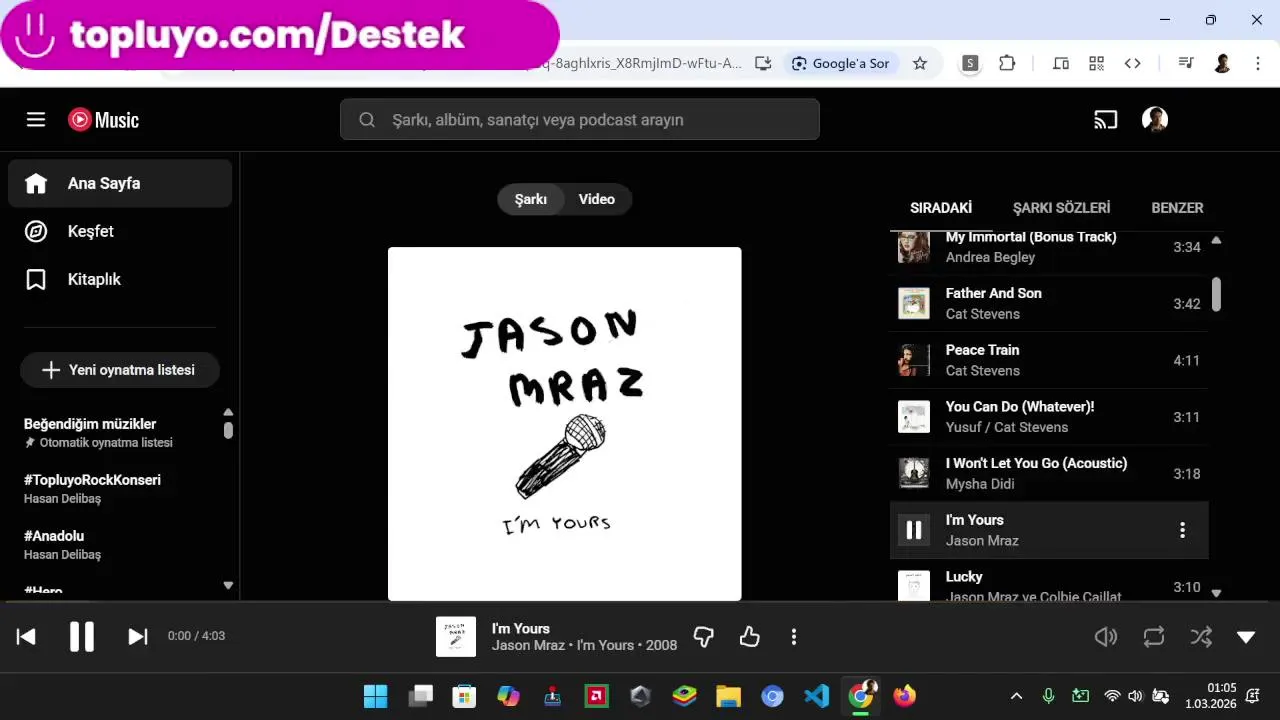The width and height of the screenshot is (1280, 720).
Task: Click the Jason Mraz album artwork
Action: (x=565, y=424)
